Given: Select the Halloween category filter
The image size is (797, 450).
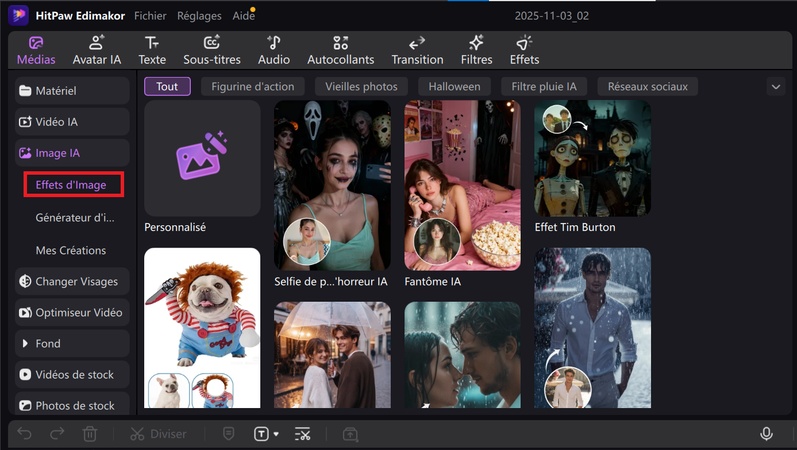Looking at the screenshot, I should [x=454, y=87].
